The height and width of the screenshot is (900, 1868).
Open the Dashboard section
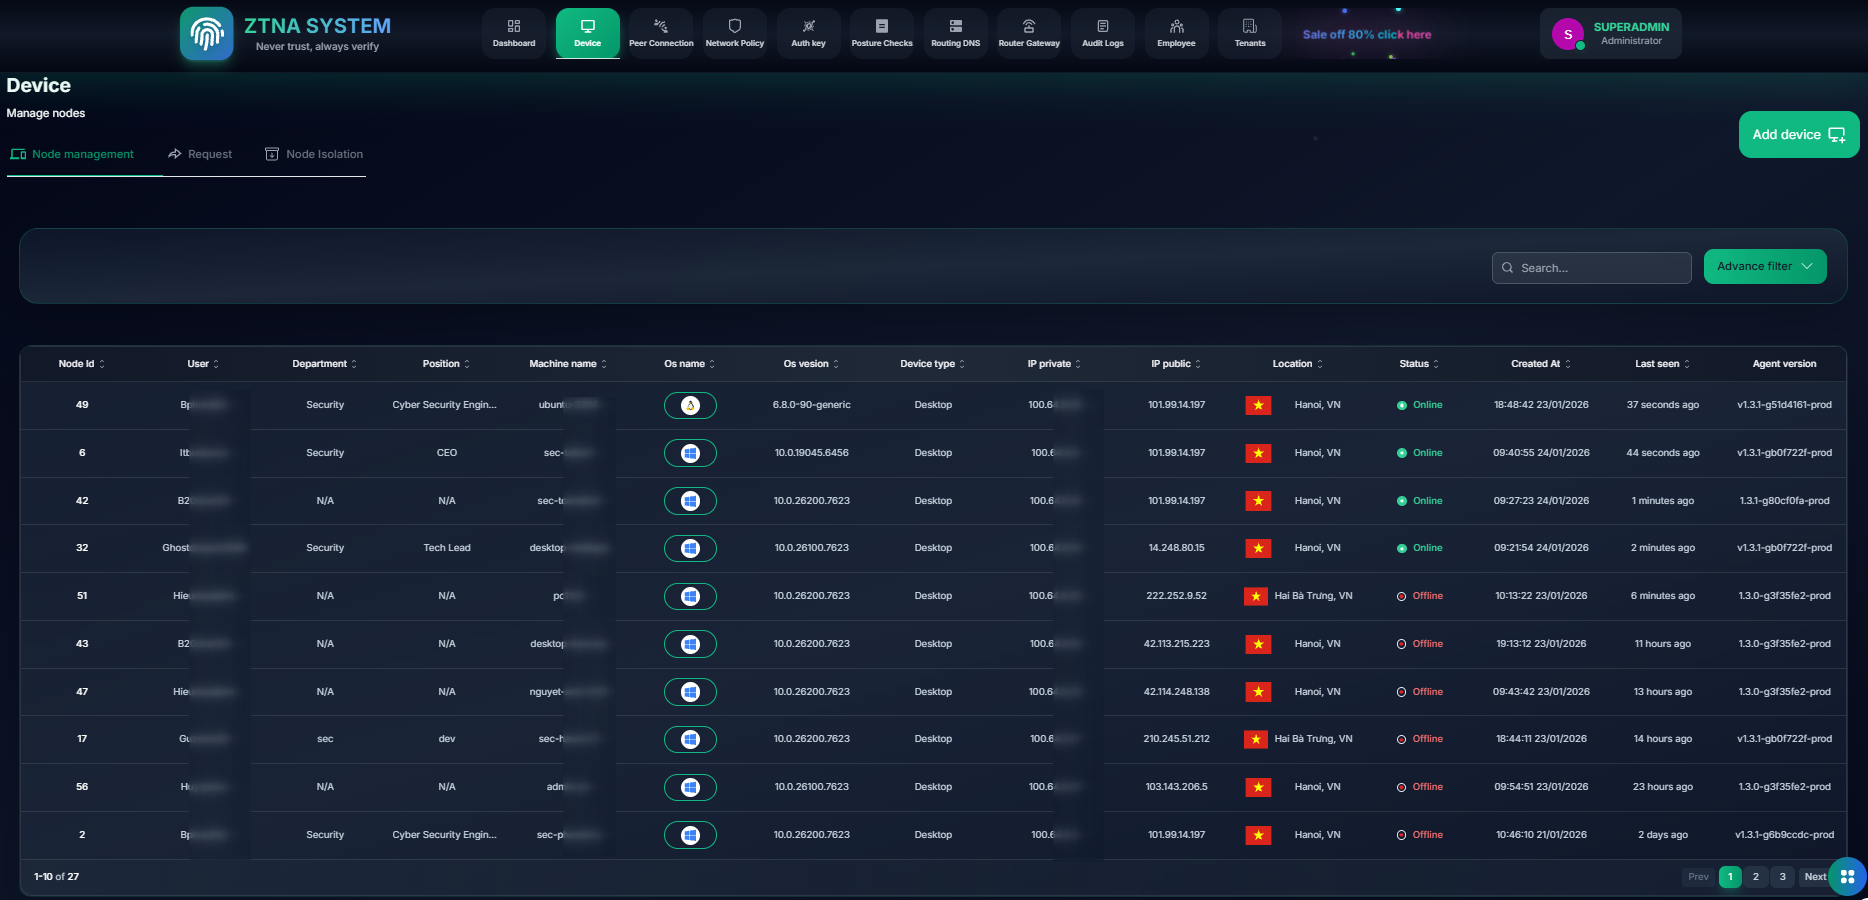(x=514, y=34)
